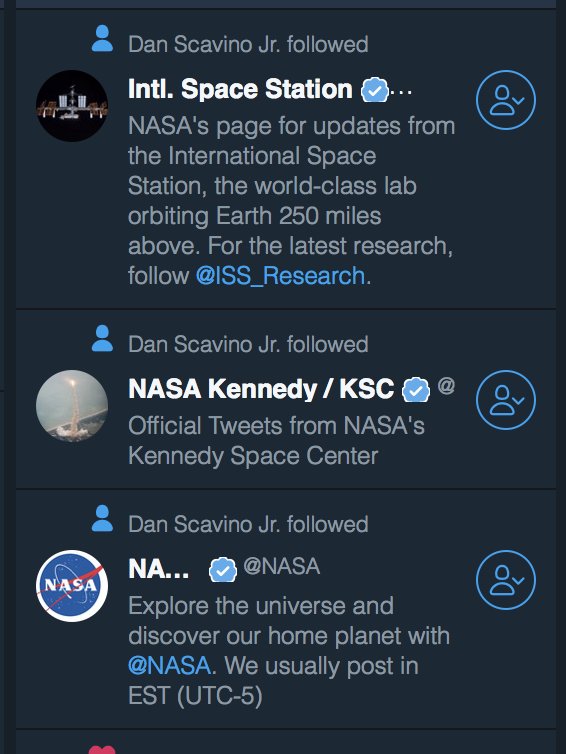
Task: Click the verified badge next to Intl. Space Station
Action: coord(375,90)
